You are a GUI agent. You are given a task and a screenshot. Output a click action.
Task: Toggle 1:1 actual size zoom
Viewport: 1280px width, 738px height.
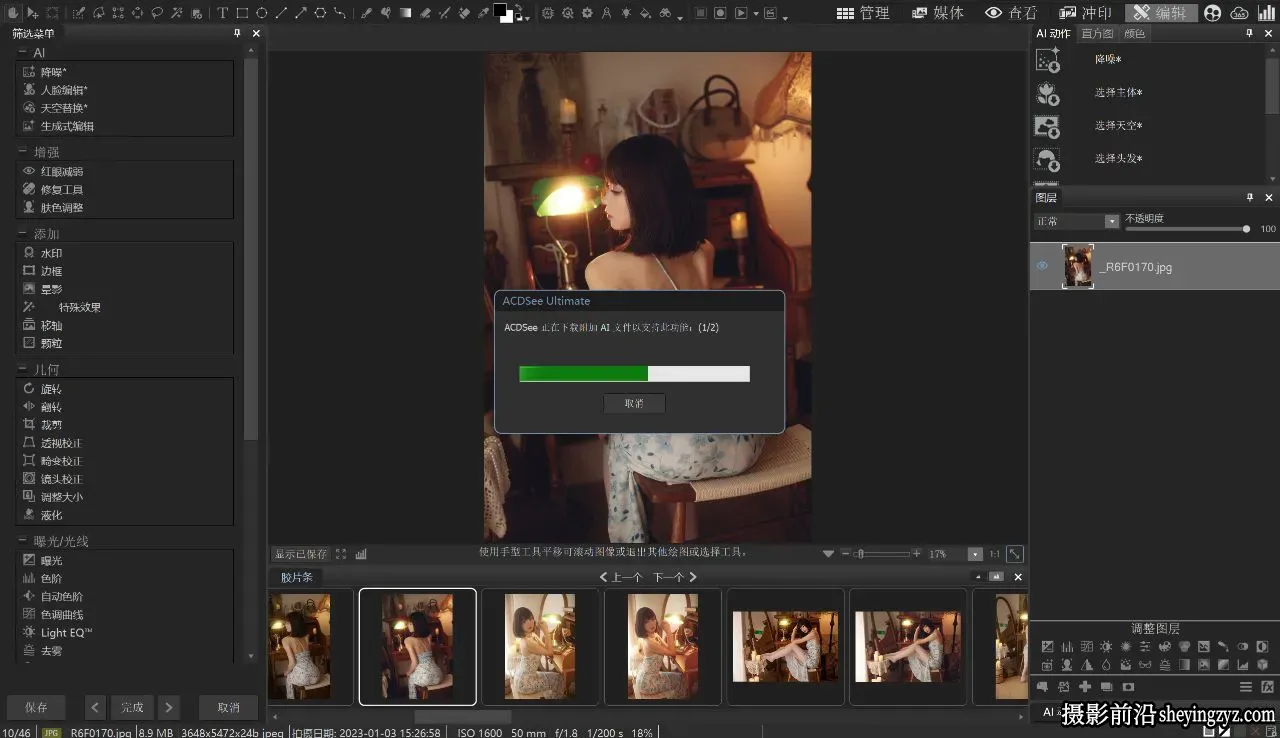[x=994, y=553]
